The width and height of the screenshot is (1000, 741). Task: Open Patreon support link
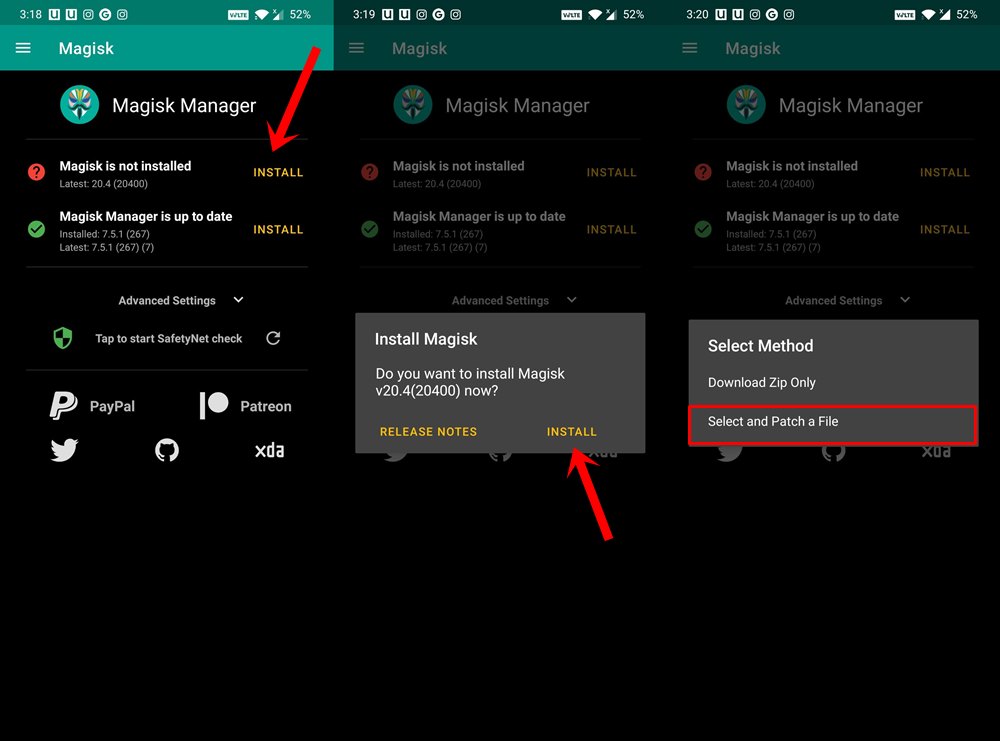246,406
